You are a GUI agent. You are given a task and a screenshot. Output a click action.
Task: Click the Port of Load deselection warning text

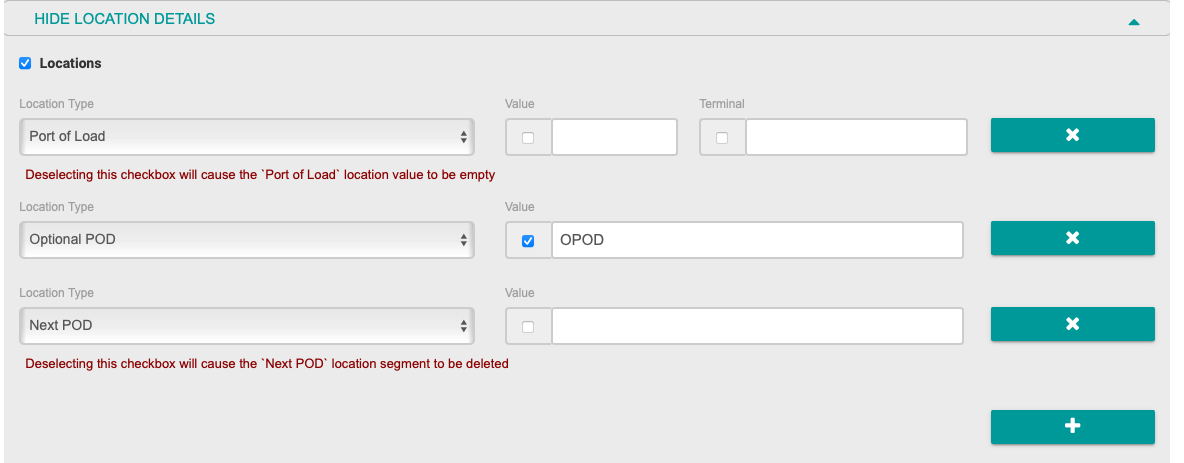(x=260, y=175)
